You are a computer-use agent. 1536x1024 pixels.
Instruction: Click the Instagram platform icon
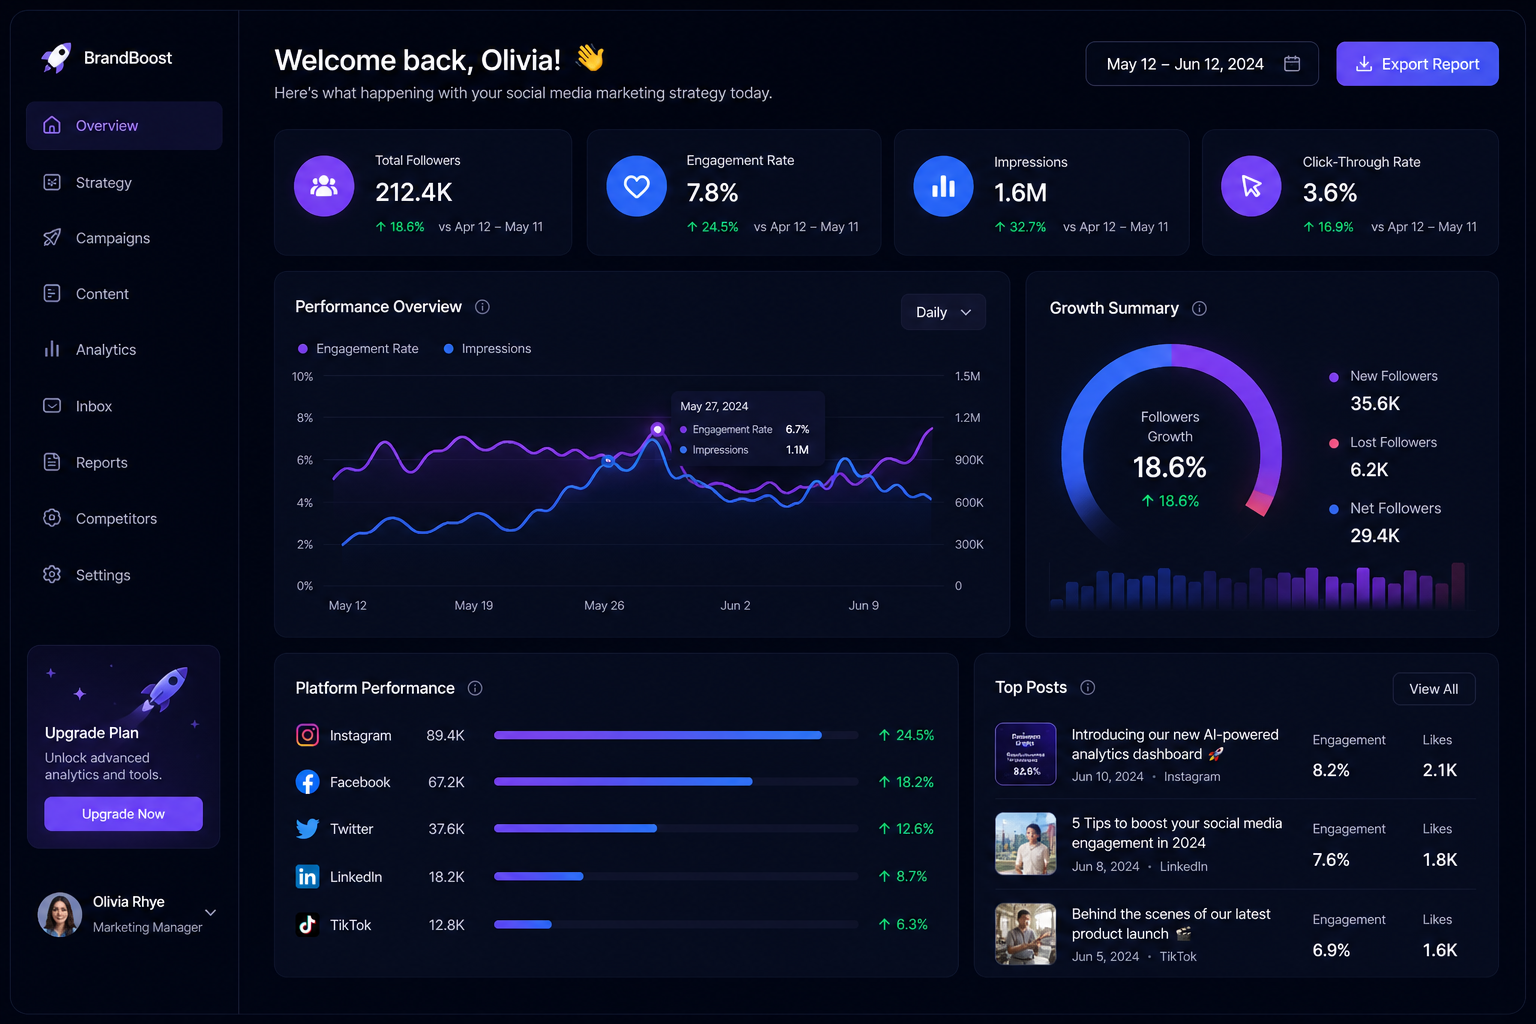pos(307,735)
